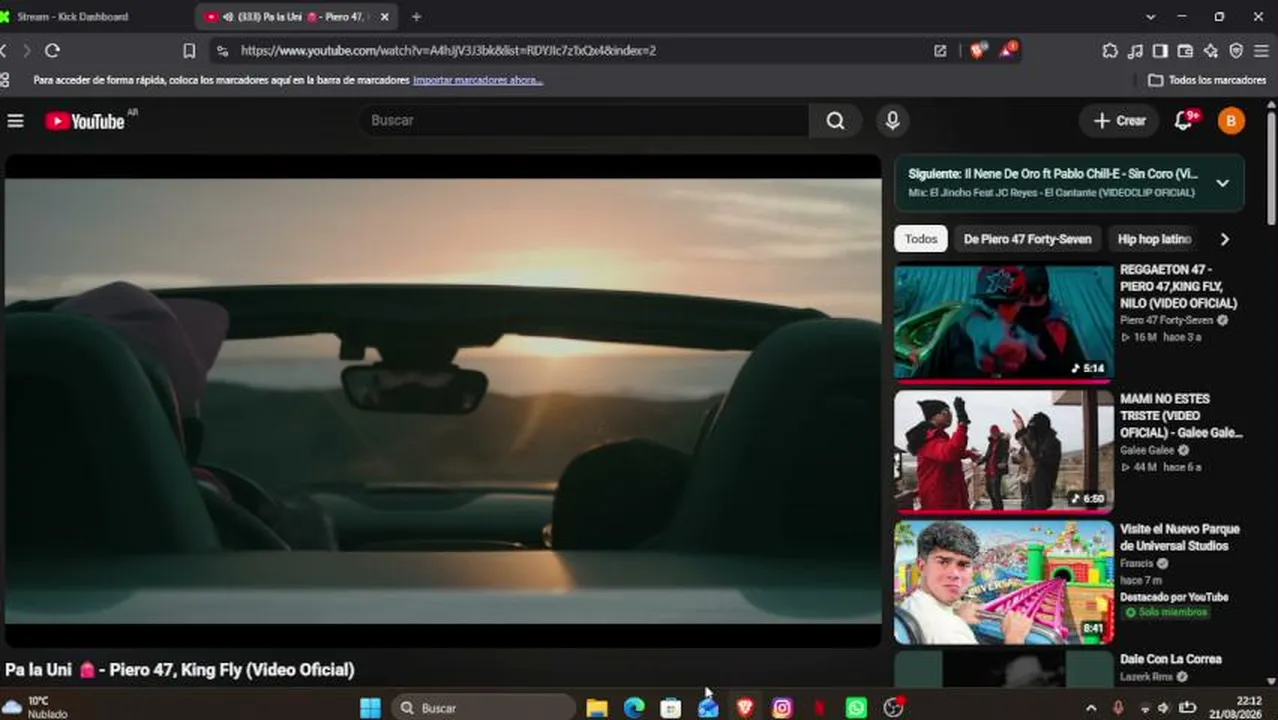Open the Francis channel name
1278x720 pixels.
[x=1136, y=563]
